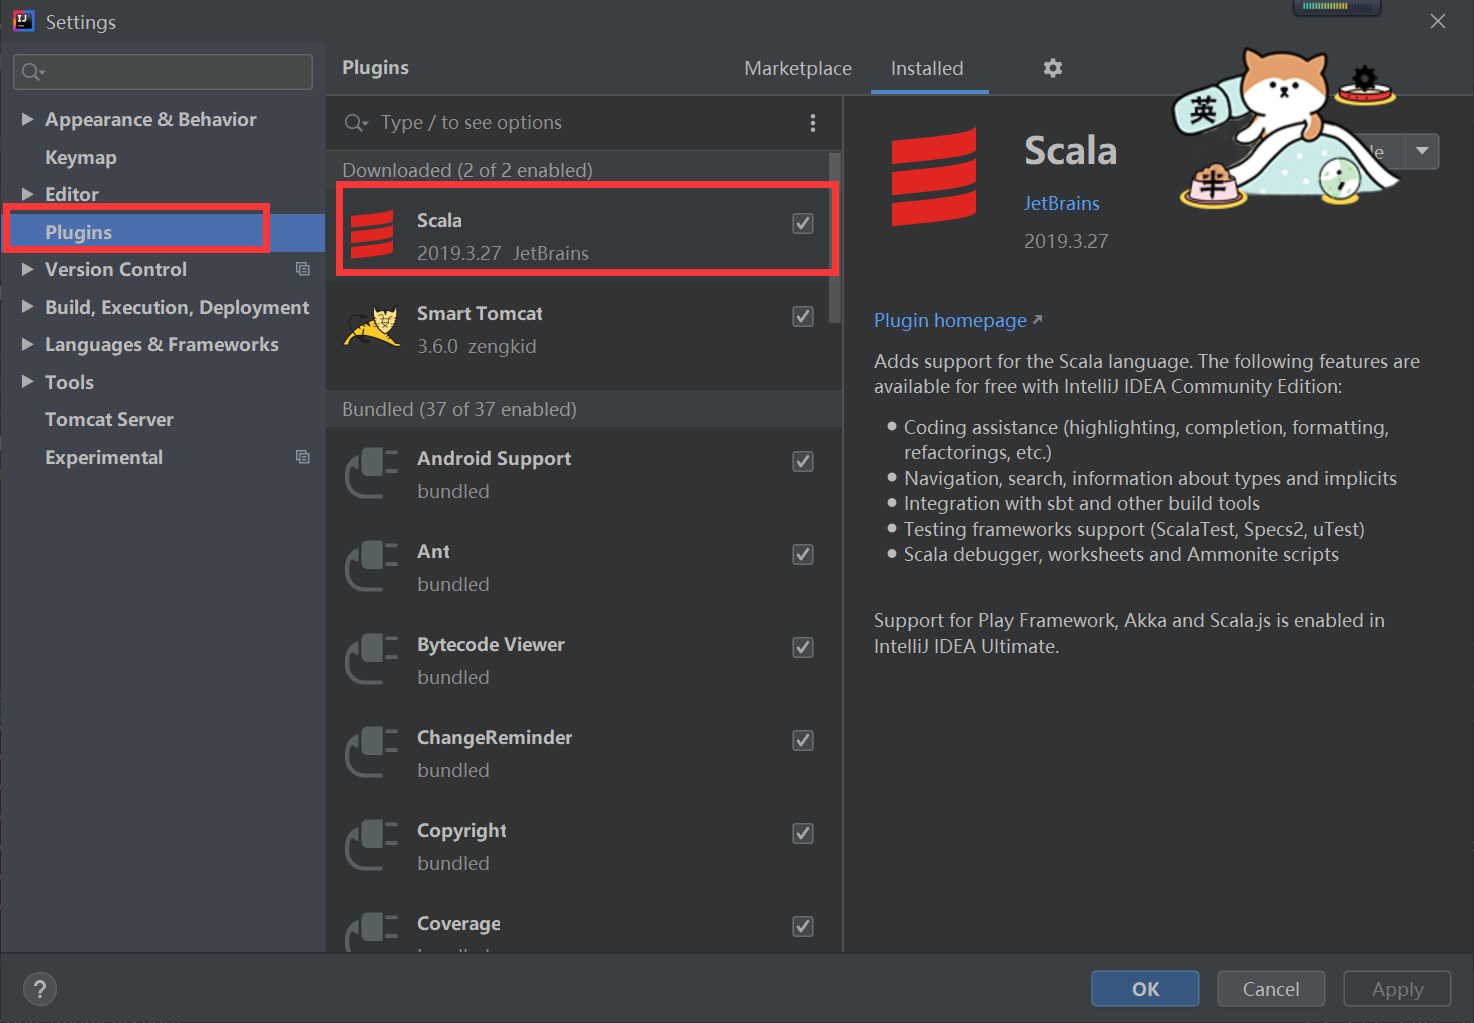
Task: Select the Android Support plugin name
Action: (494, 458)
